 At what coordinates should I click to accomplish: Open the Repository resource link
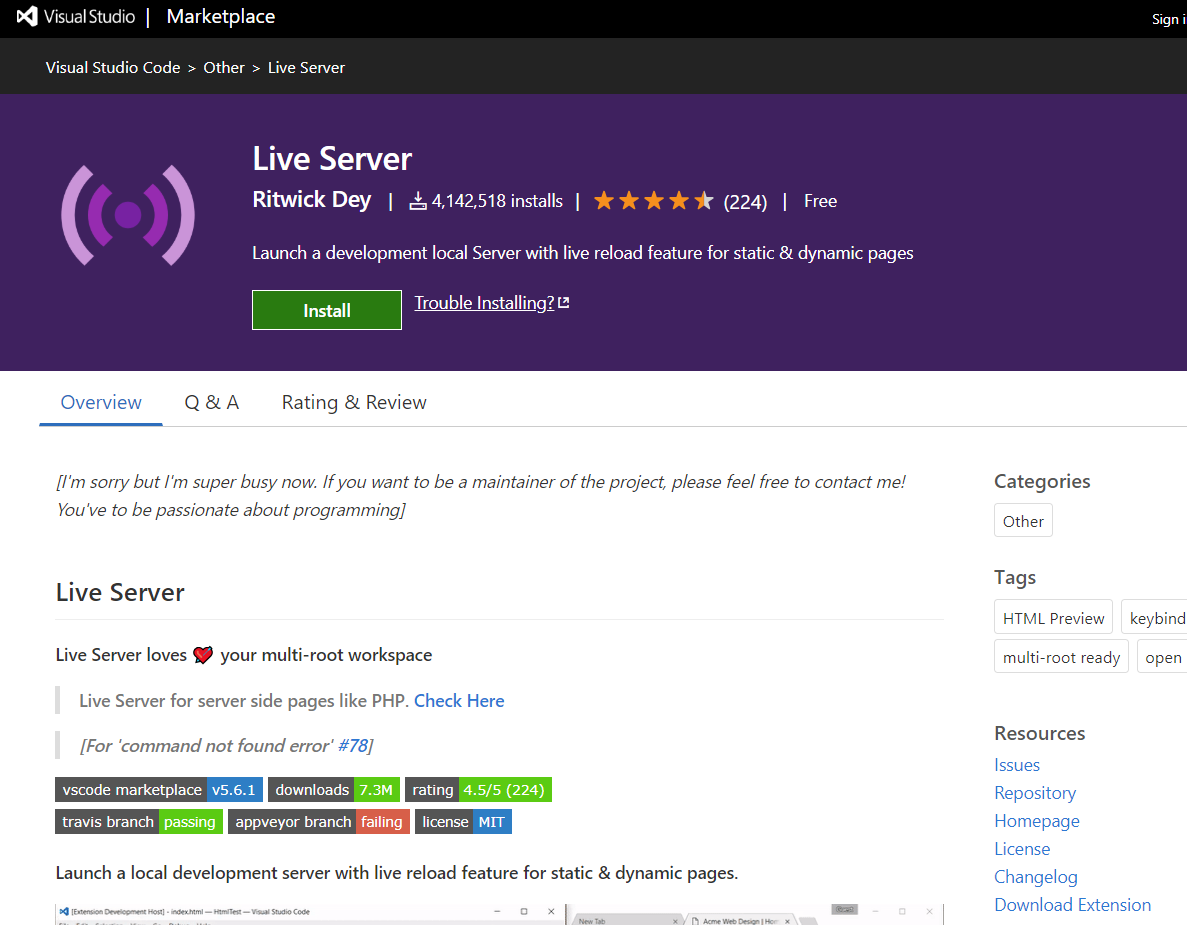pyautogui.click(x=1035, y=793)
